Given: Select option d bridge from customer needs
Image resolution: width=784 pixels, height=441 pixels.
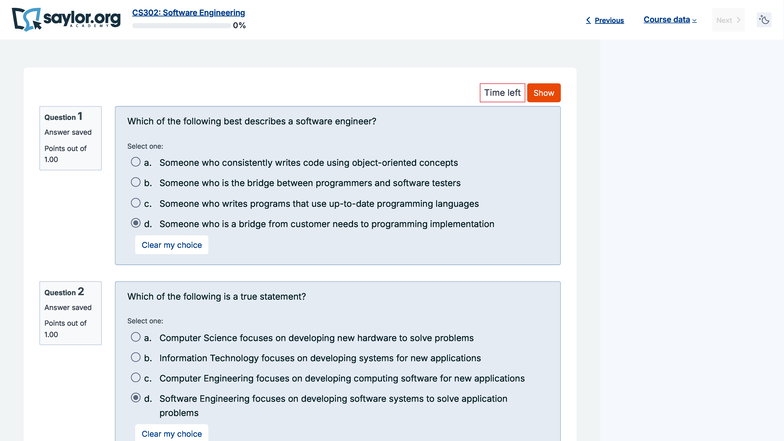Looking at the screenshot, I should [x=136, y=224].
